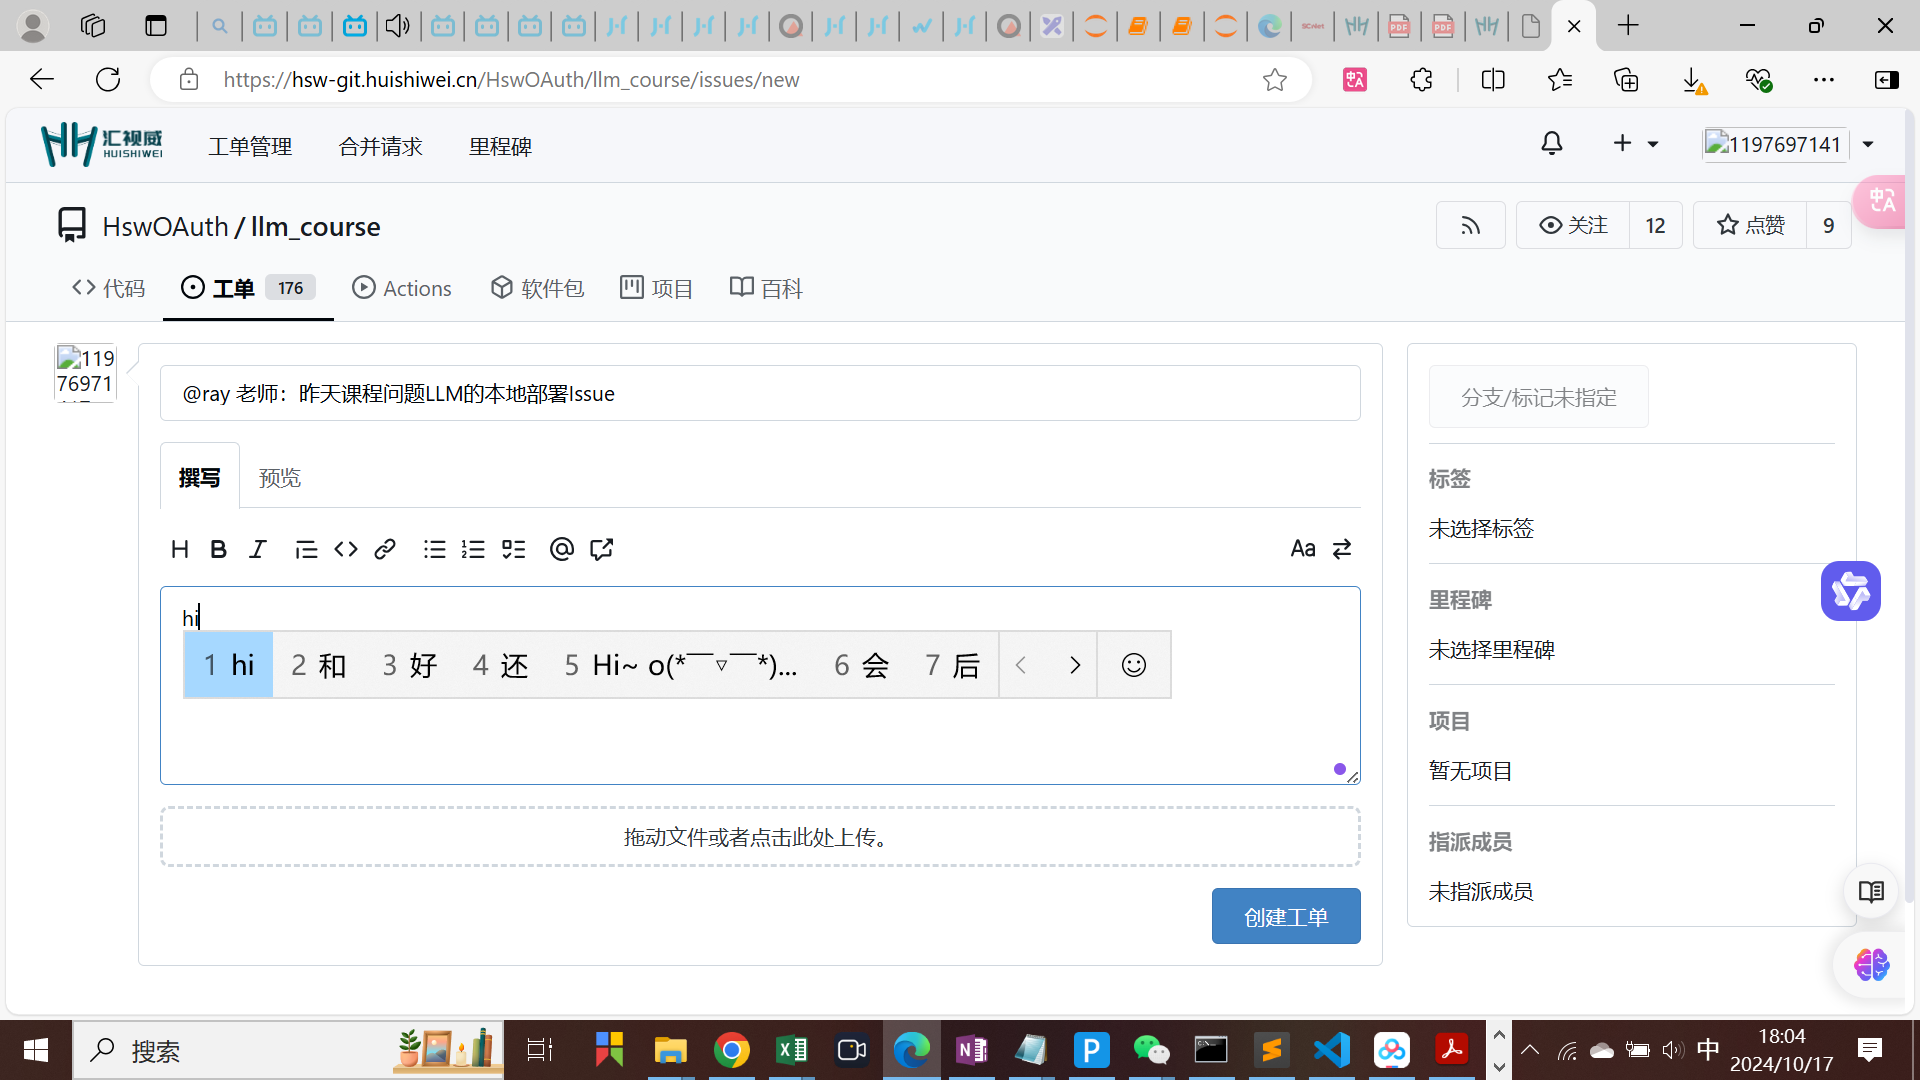Open the WeChat icon in the taskbar
This screenshot has width=1920, height=1080.
(x=1151, y=1050)
